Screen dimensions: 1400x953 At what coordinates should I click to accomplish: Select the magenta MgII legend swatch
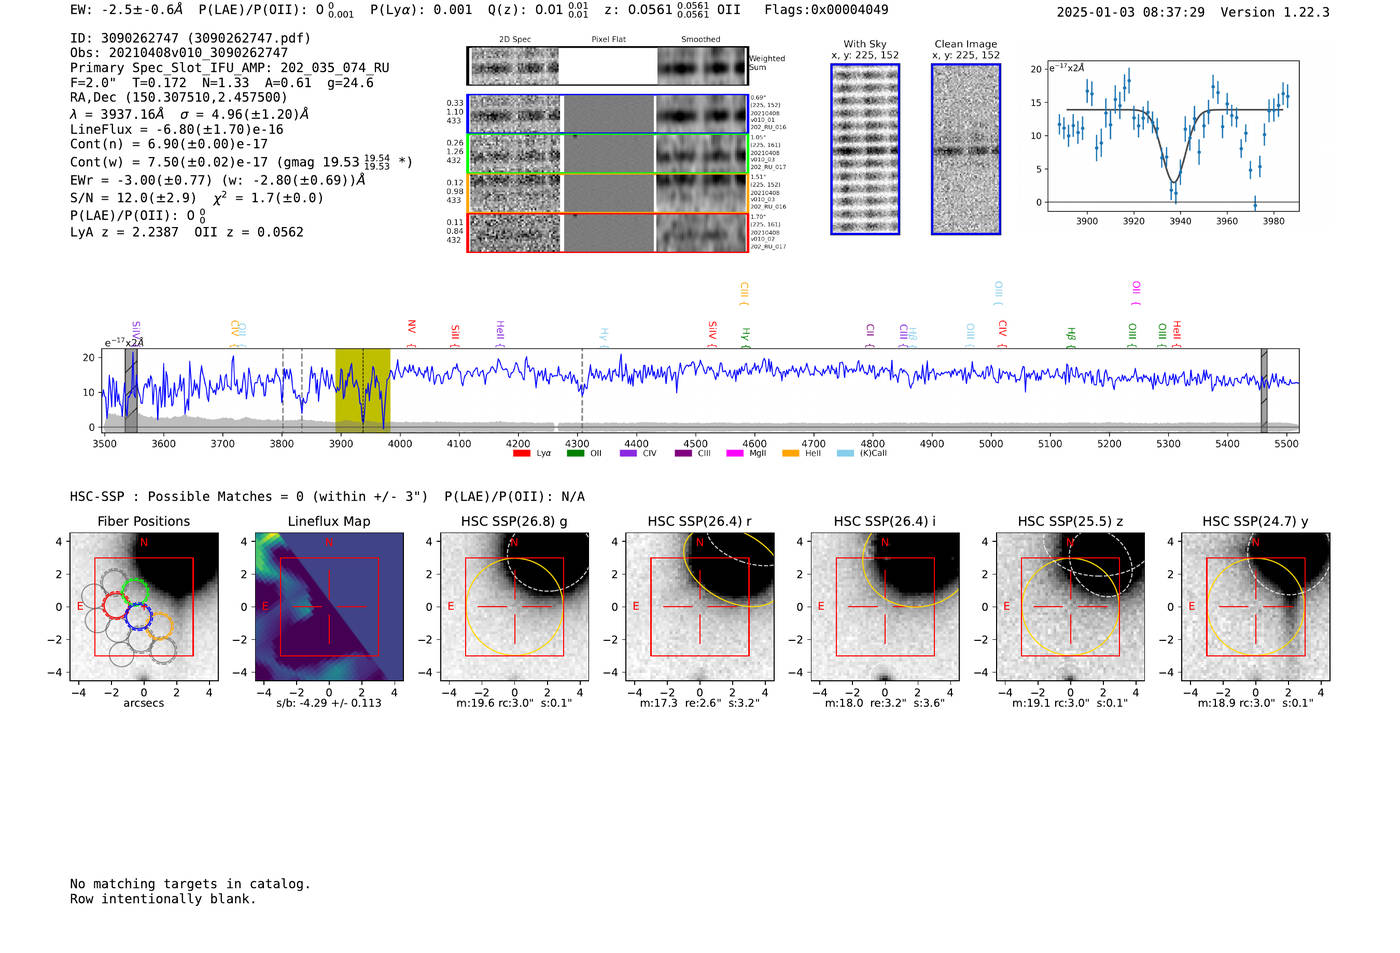tap(735, 454)
